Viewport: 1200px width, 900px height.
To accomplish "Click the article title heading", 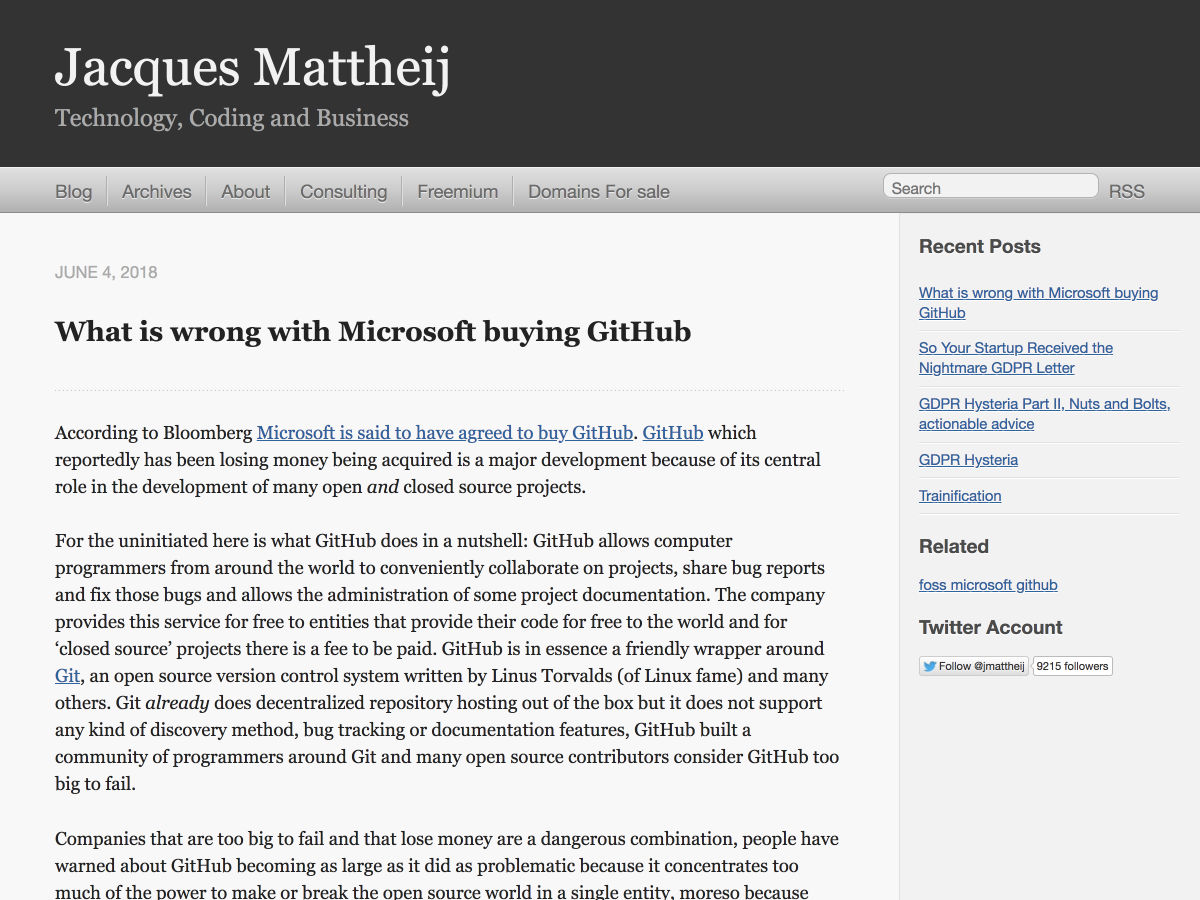I will point(373,332).
